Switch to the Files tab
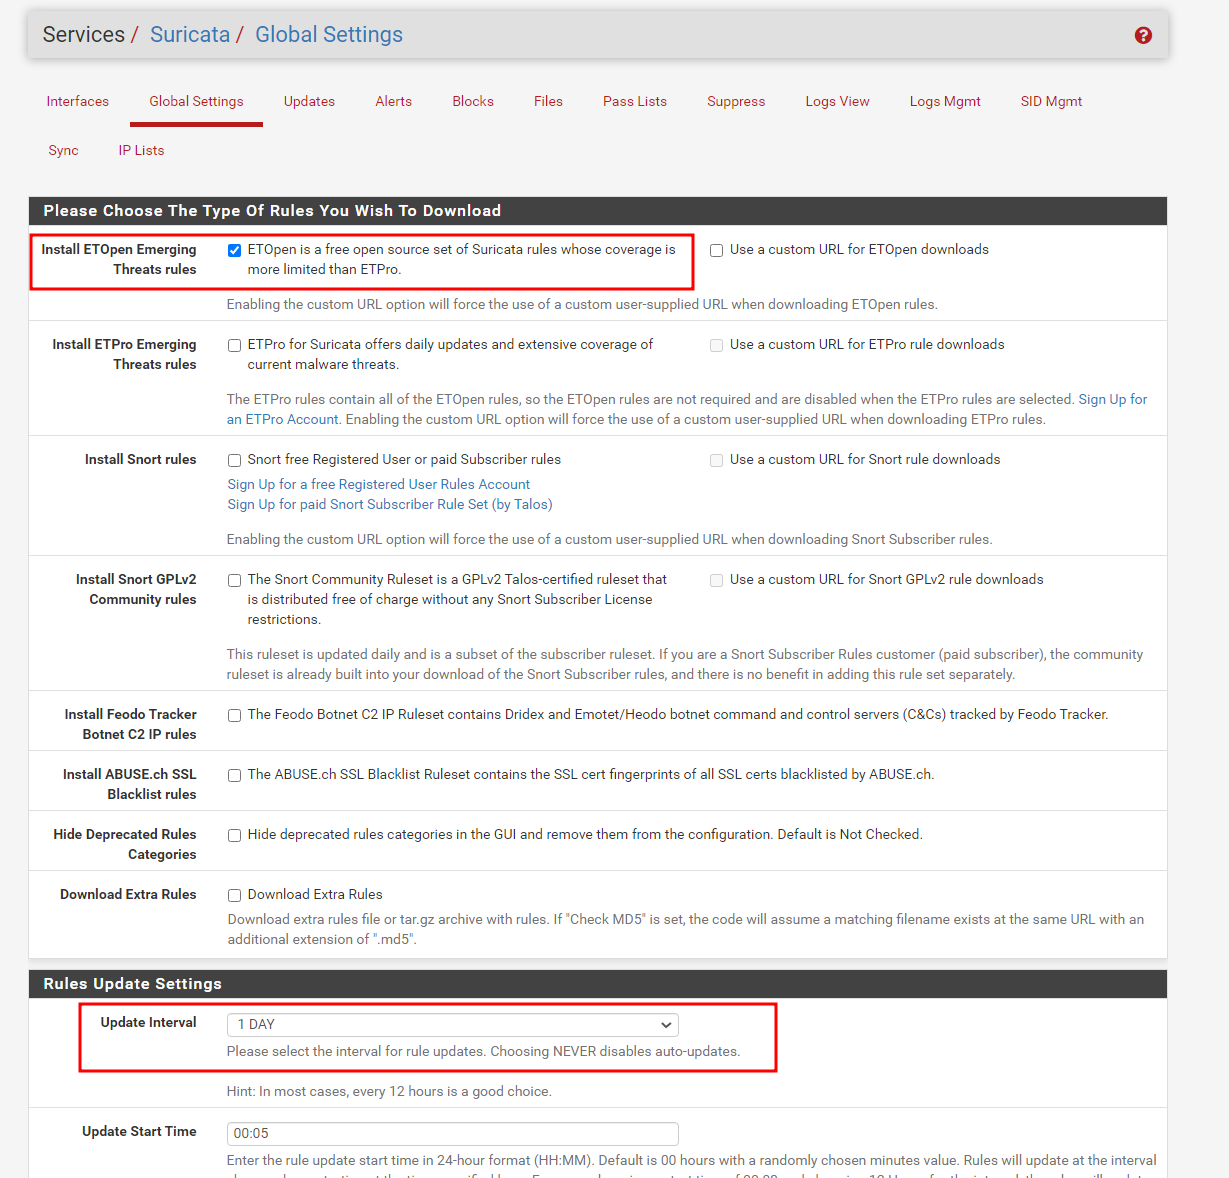Viewport: 1229px width, 1178px height. [548, 101]
